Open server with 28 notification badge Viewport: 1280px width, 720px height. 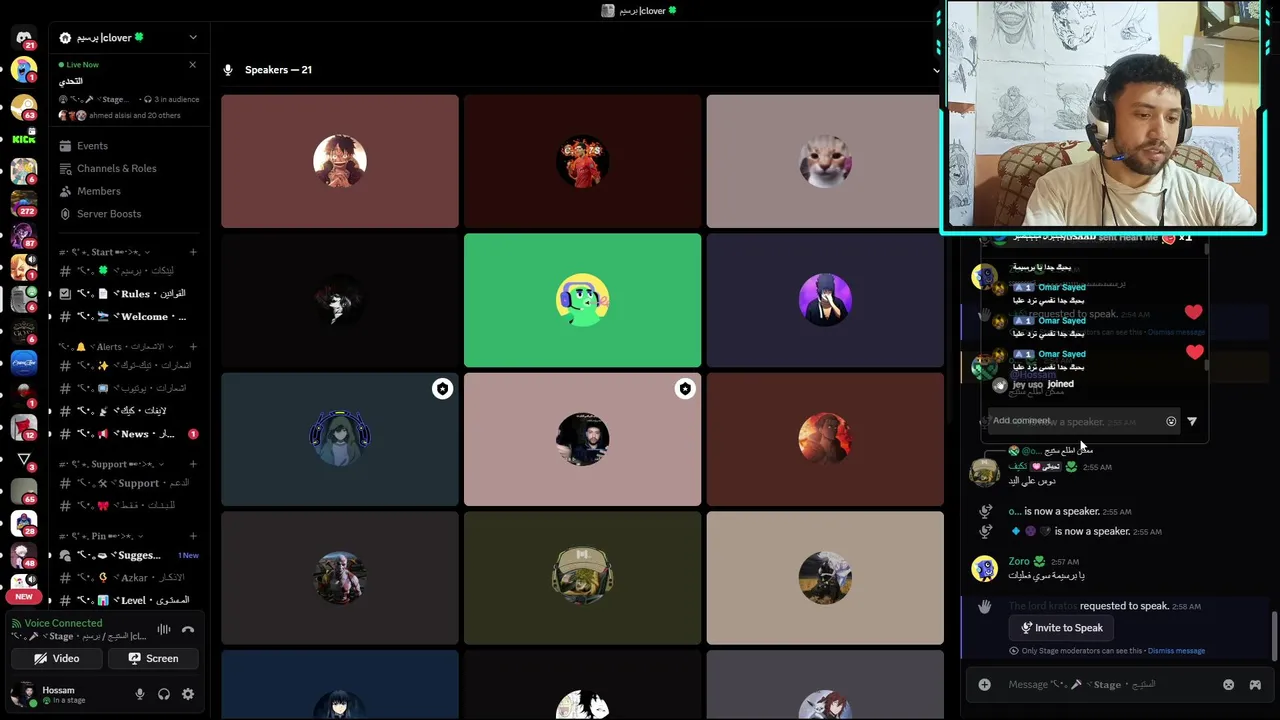click(24, 523)
